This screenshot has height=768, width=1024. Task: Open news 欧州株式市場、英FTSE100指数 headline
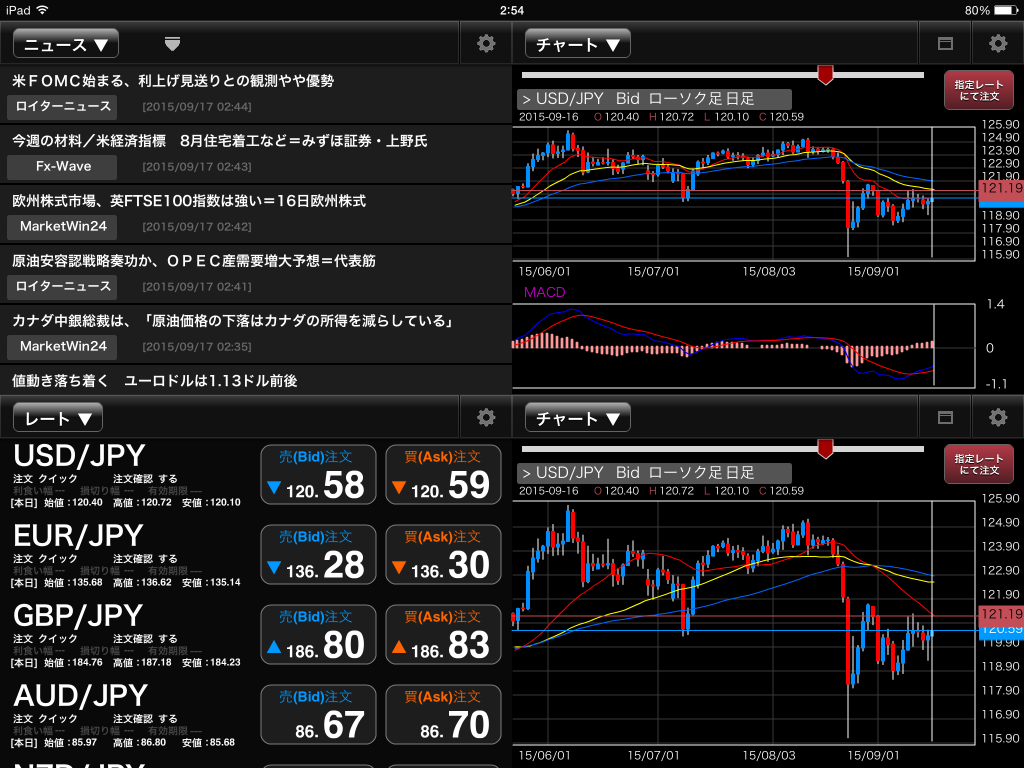point(189,201)
